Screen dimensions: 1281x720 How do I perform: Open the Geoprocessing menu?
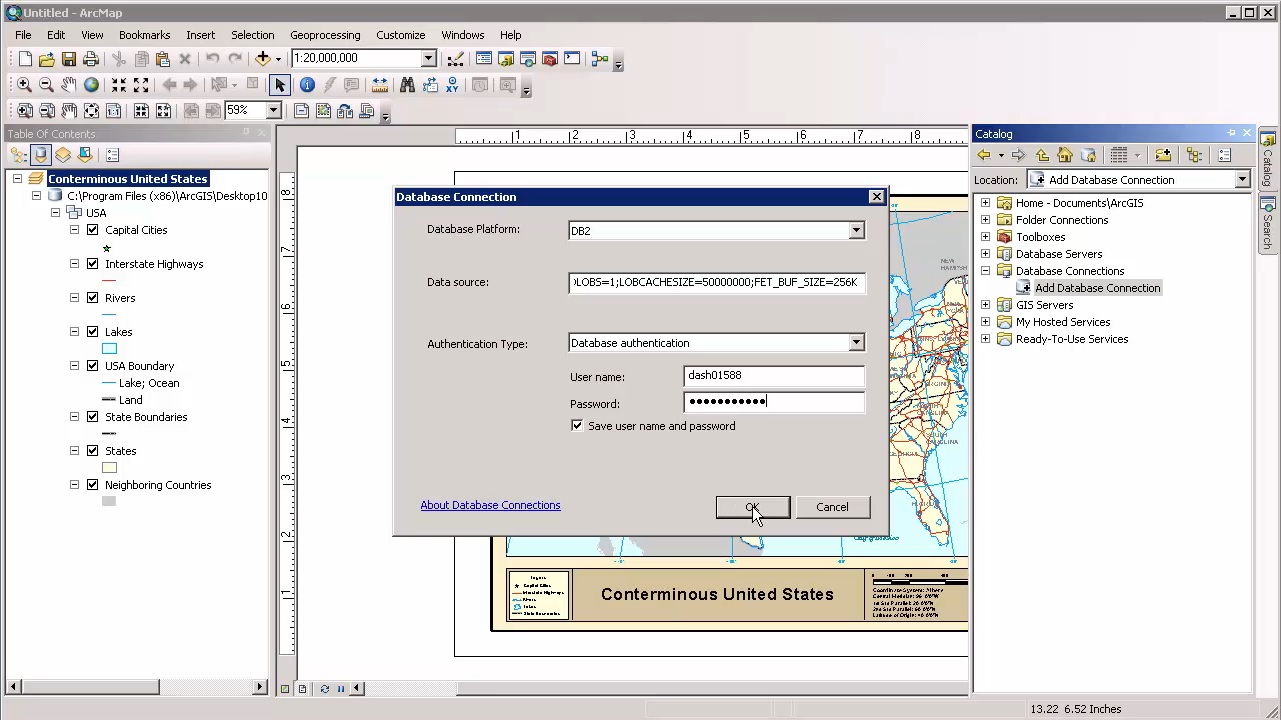pos(325,35)
